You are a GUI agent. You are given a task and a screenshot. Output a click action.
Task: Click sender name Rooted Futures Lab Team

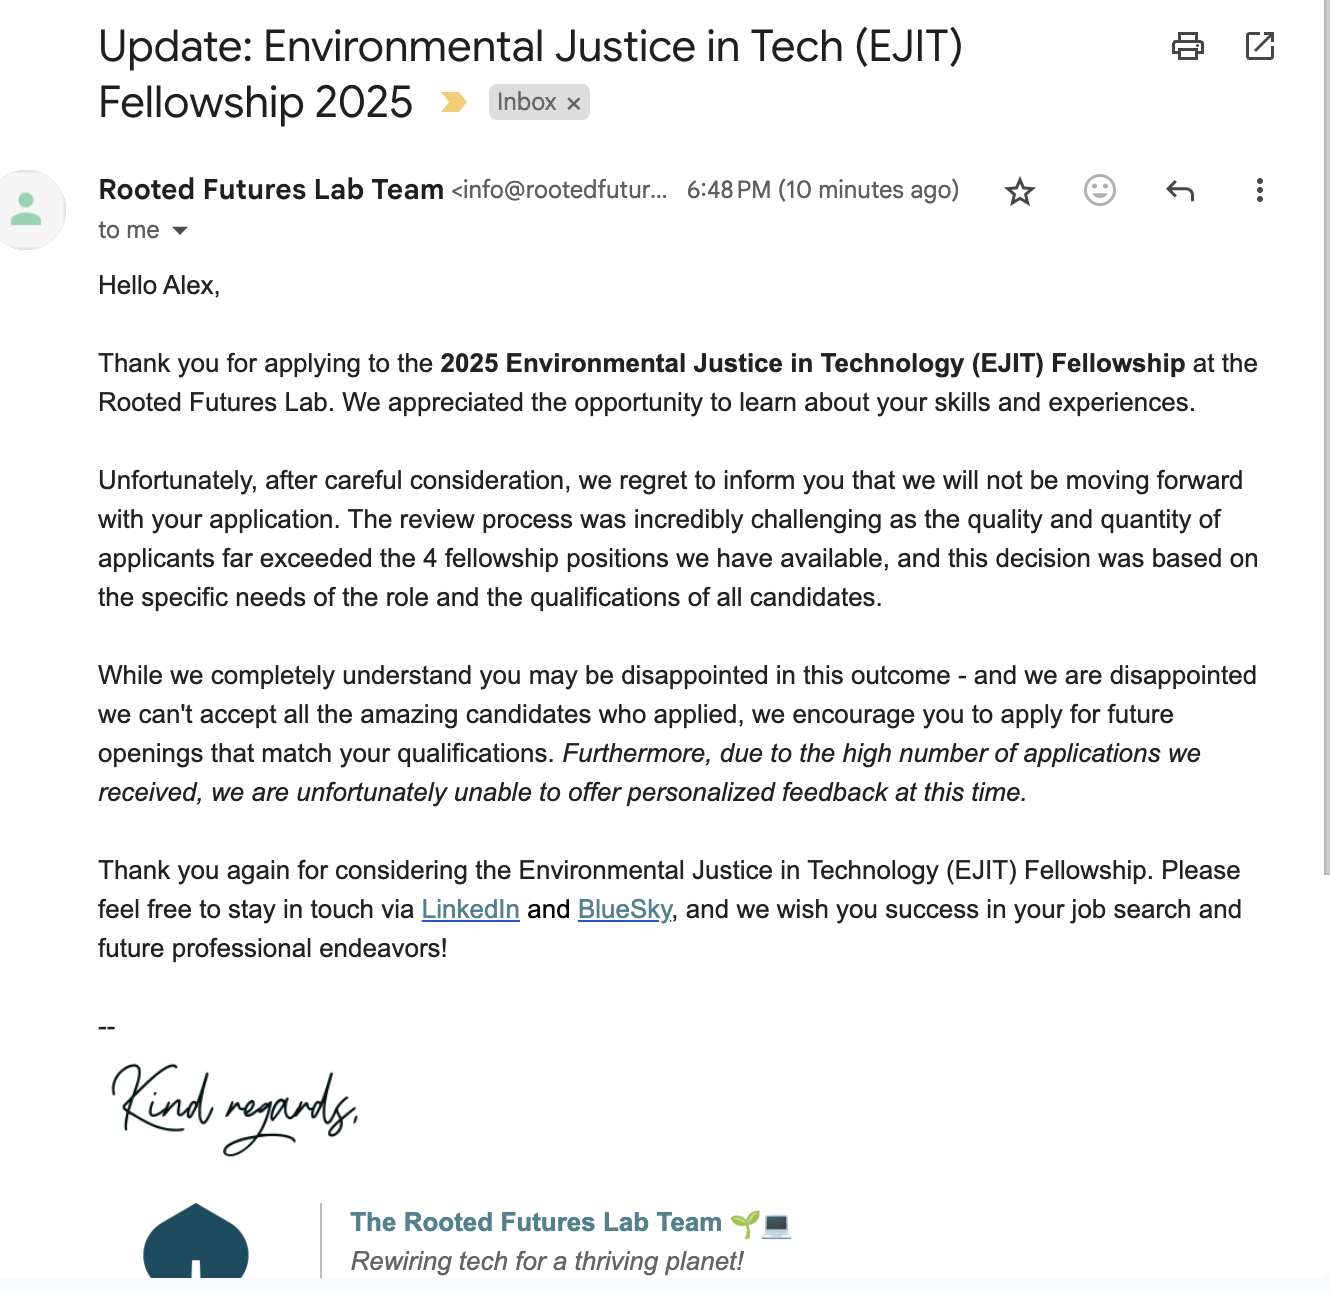(271, 190)
